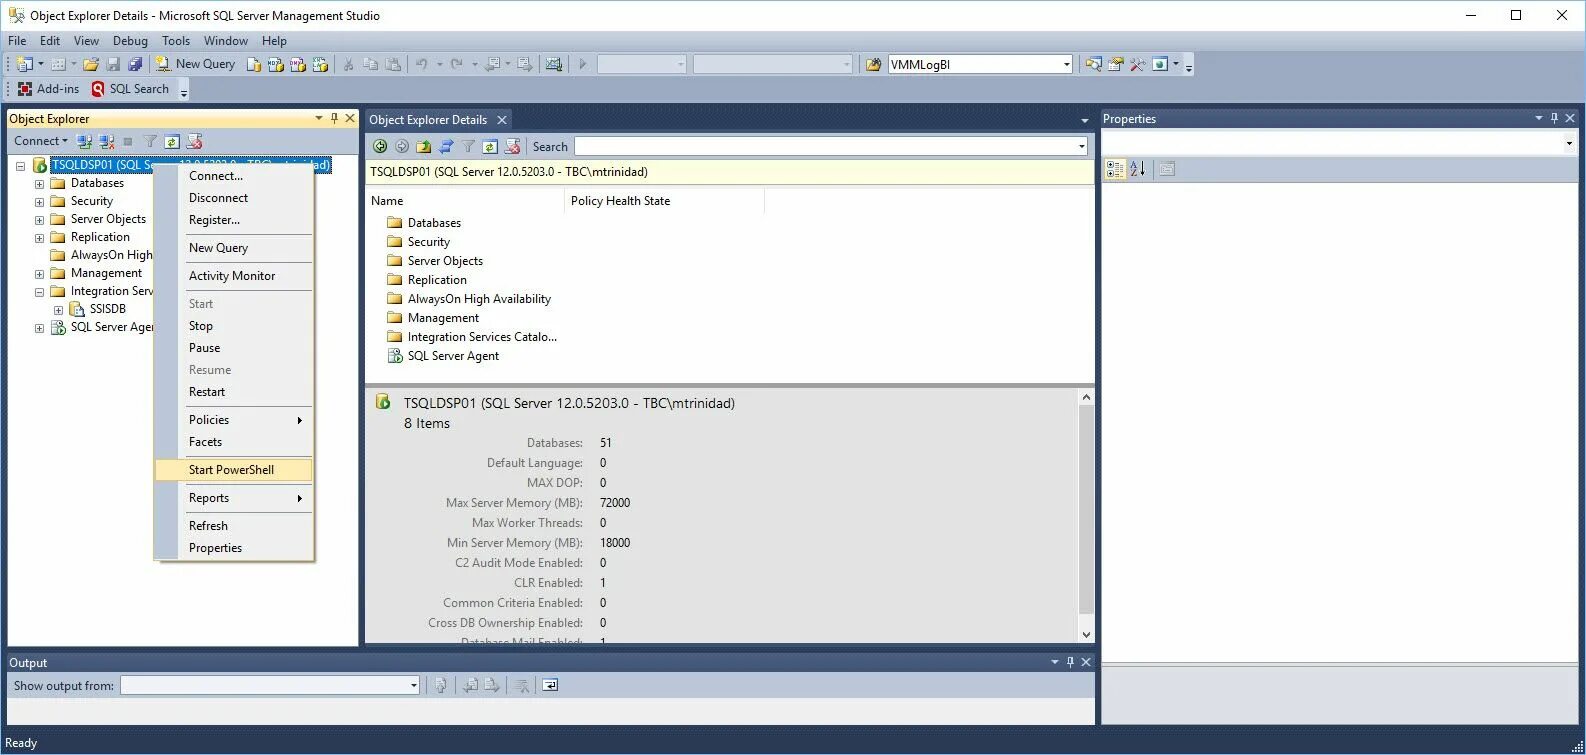Click the Analysis Services MDX Query icon
Image resolution: width=1586 pixels, height=755 pixels.
(276, 64)
